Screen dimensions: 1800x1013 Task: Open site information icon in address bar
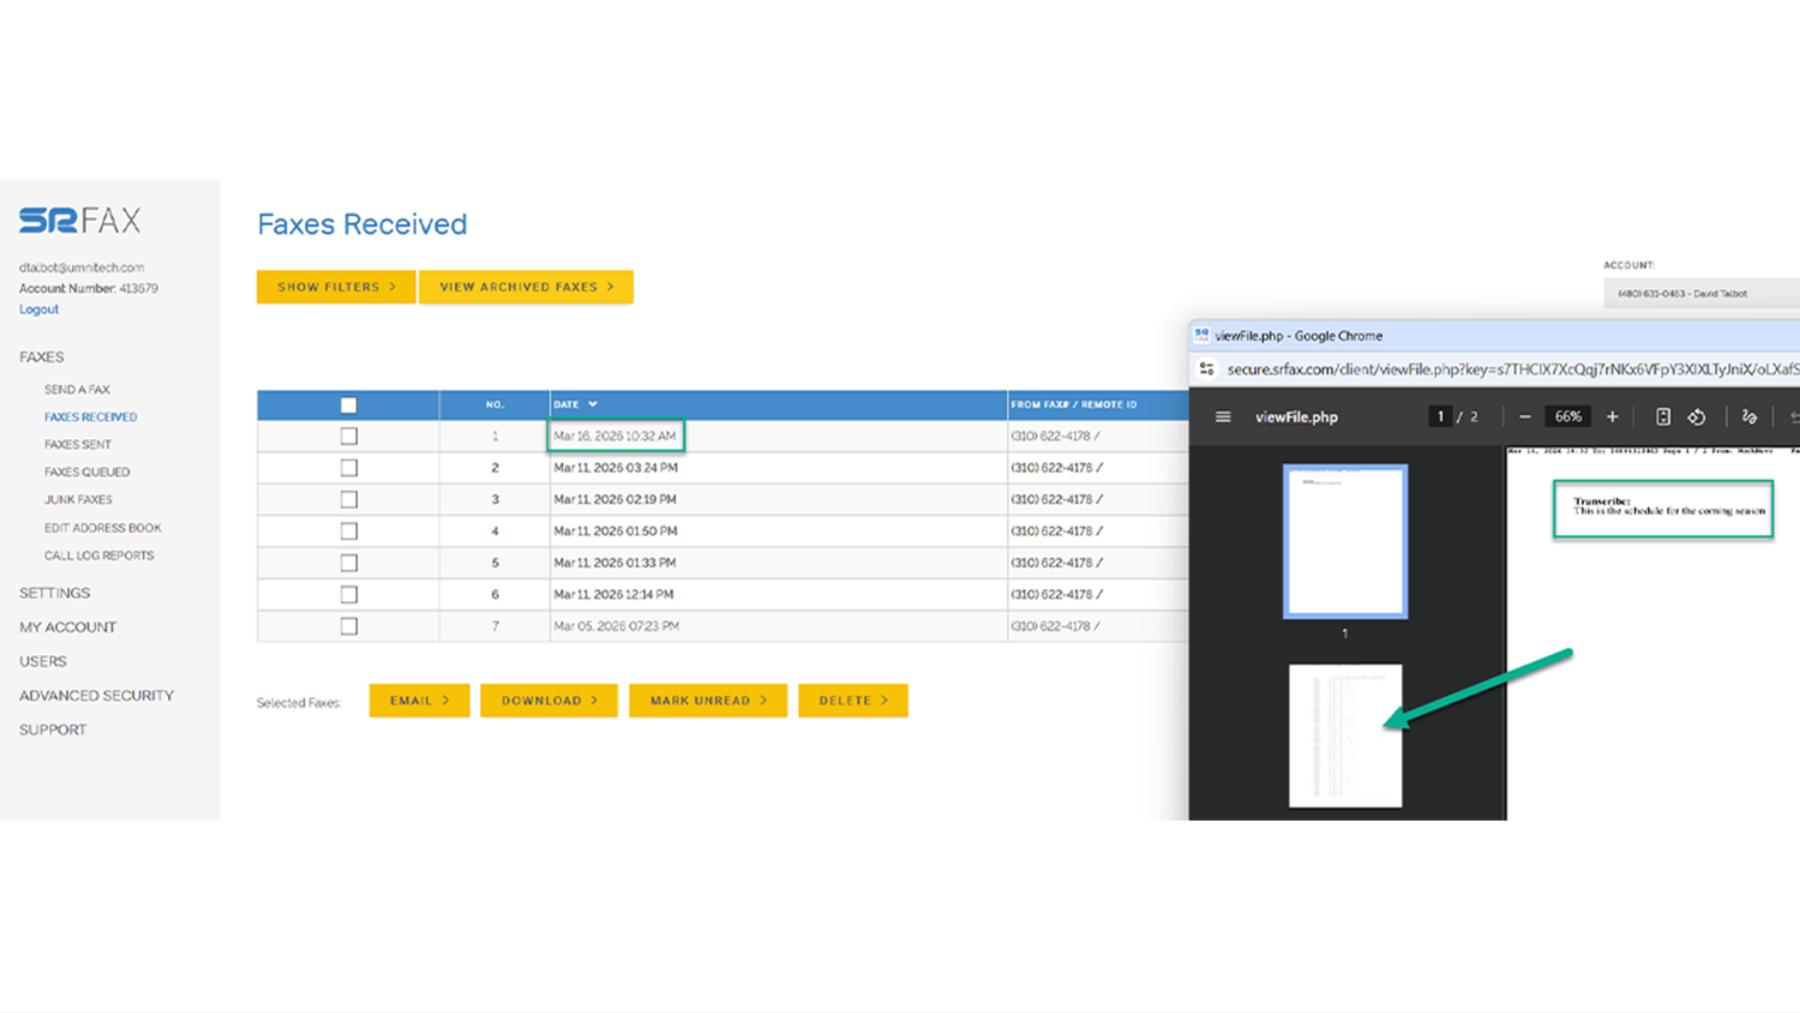1207,369
